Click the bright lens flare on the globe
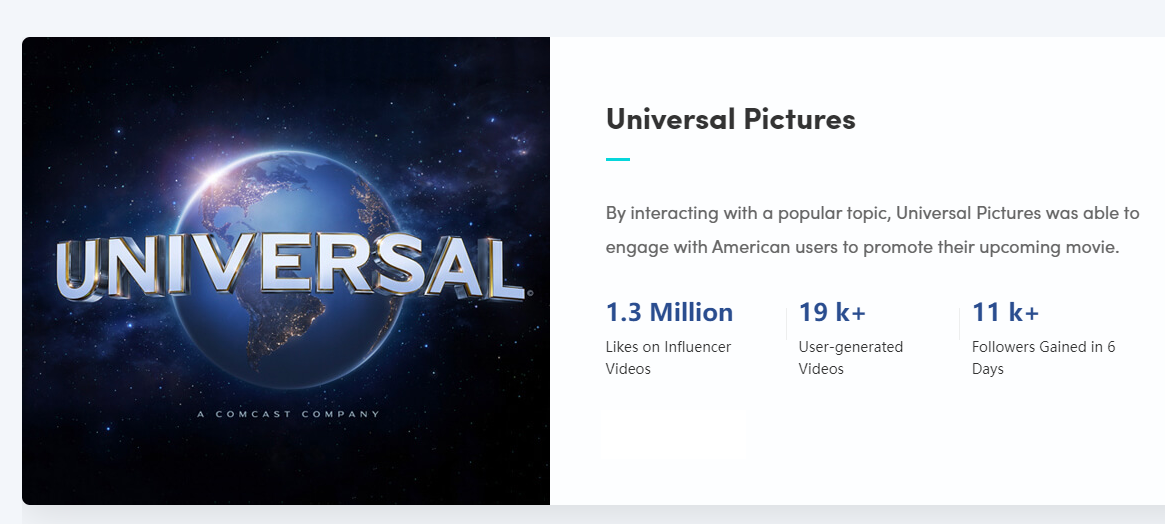This screenshot has width=1165, height=524. tap(211, 177)
